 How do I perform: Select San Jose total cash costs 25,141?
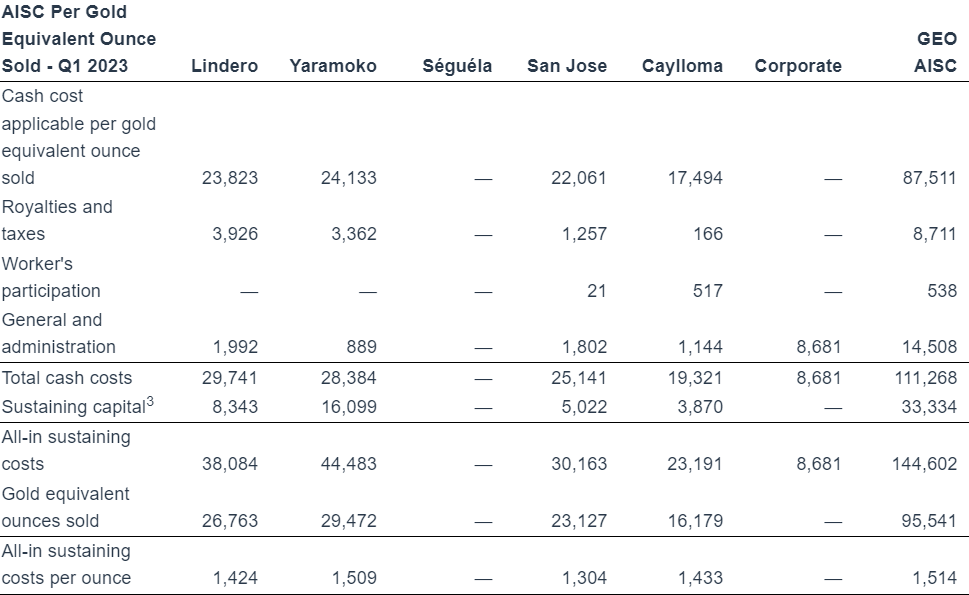point(578,378)
